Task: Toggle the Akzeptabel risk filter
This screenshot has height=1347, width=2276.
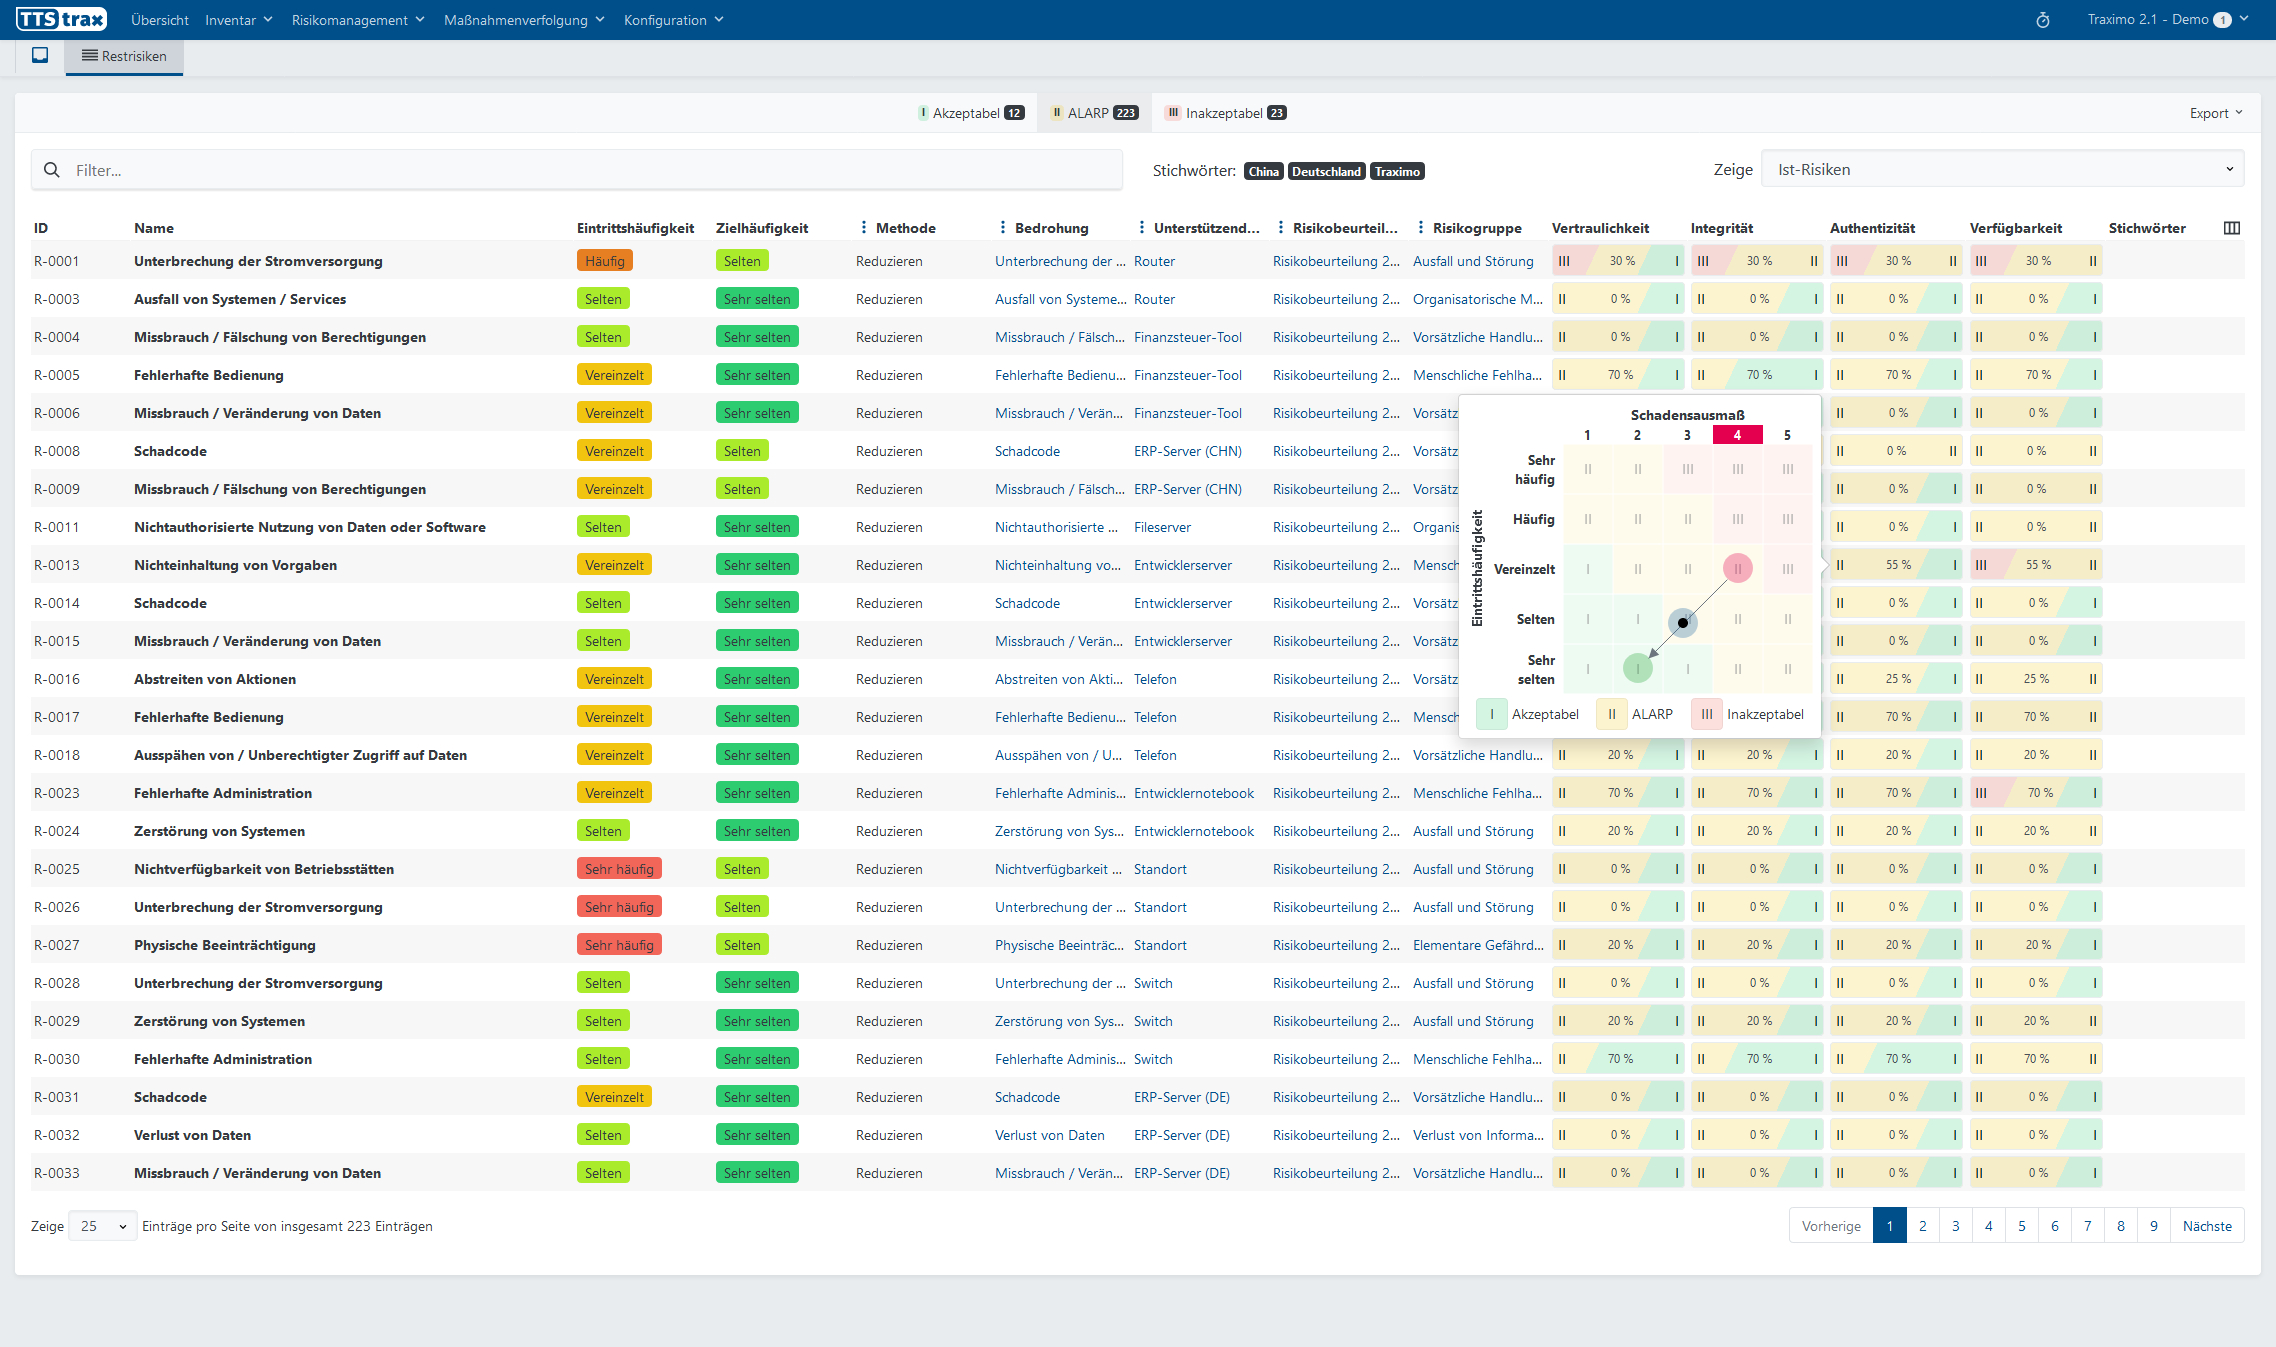Action: 970,113
